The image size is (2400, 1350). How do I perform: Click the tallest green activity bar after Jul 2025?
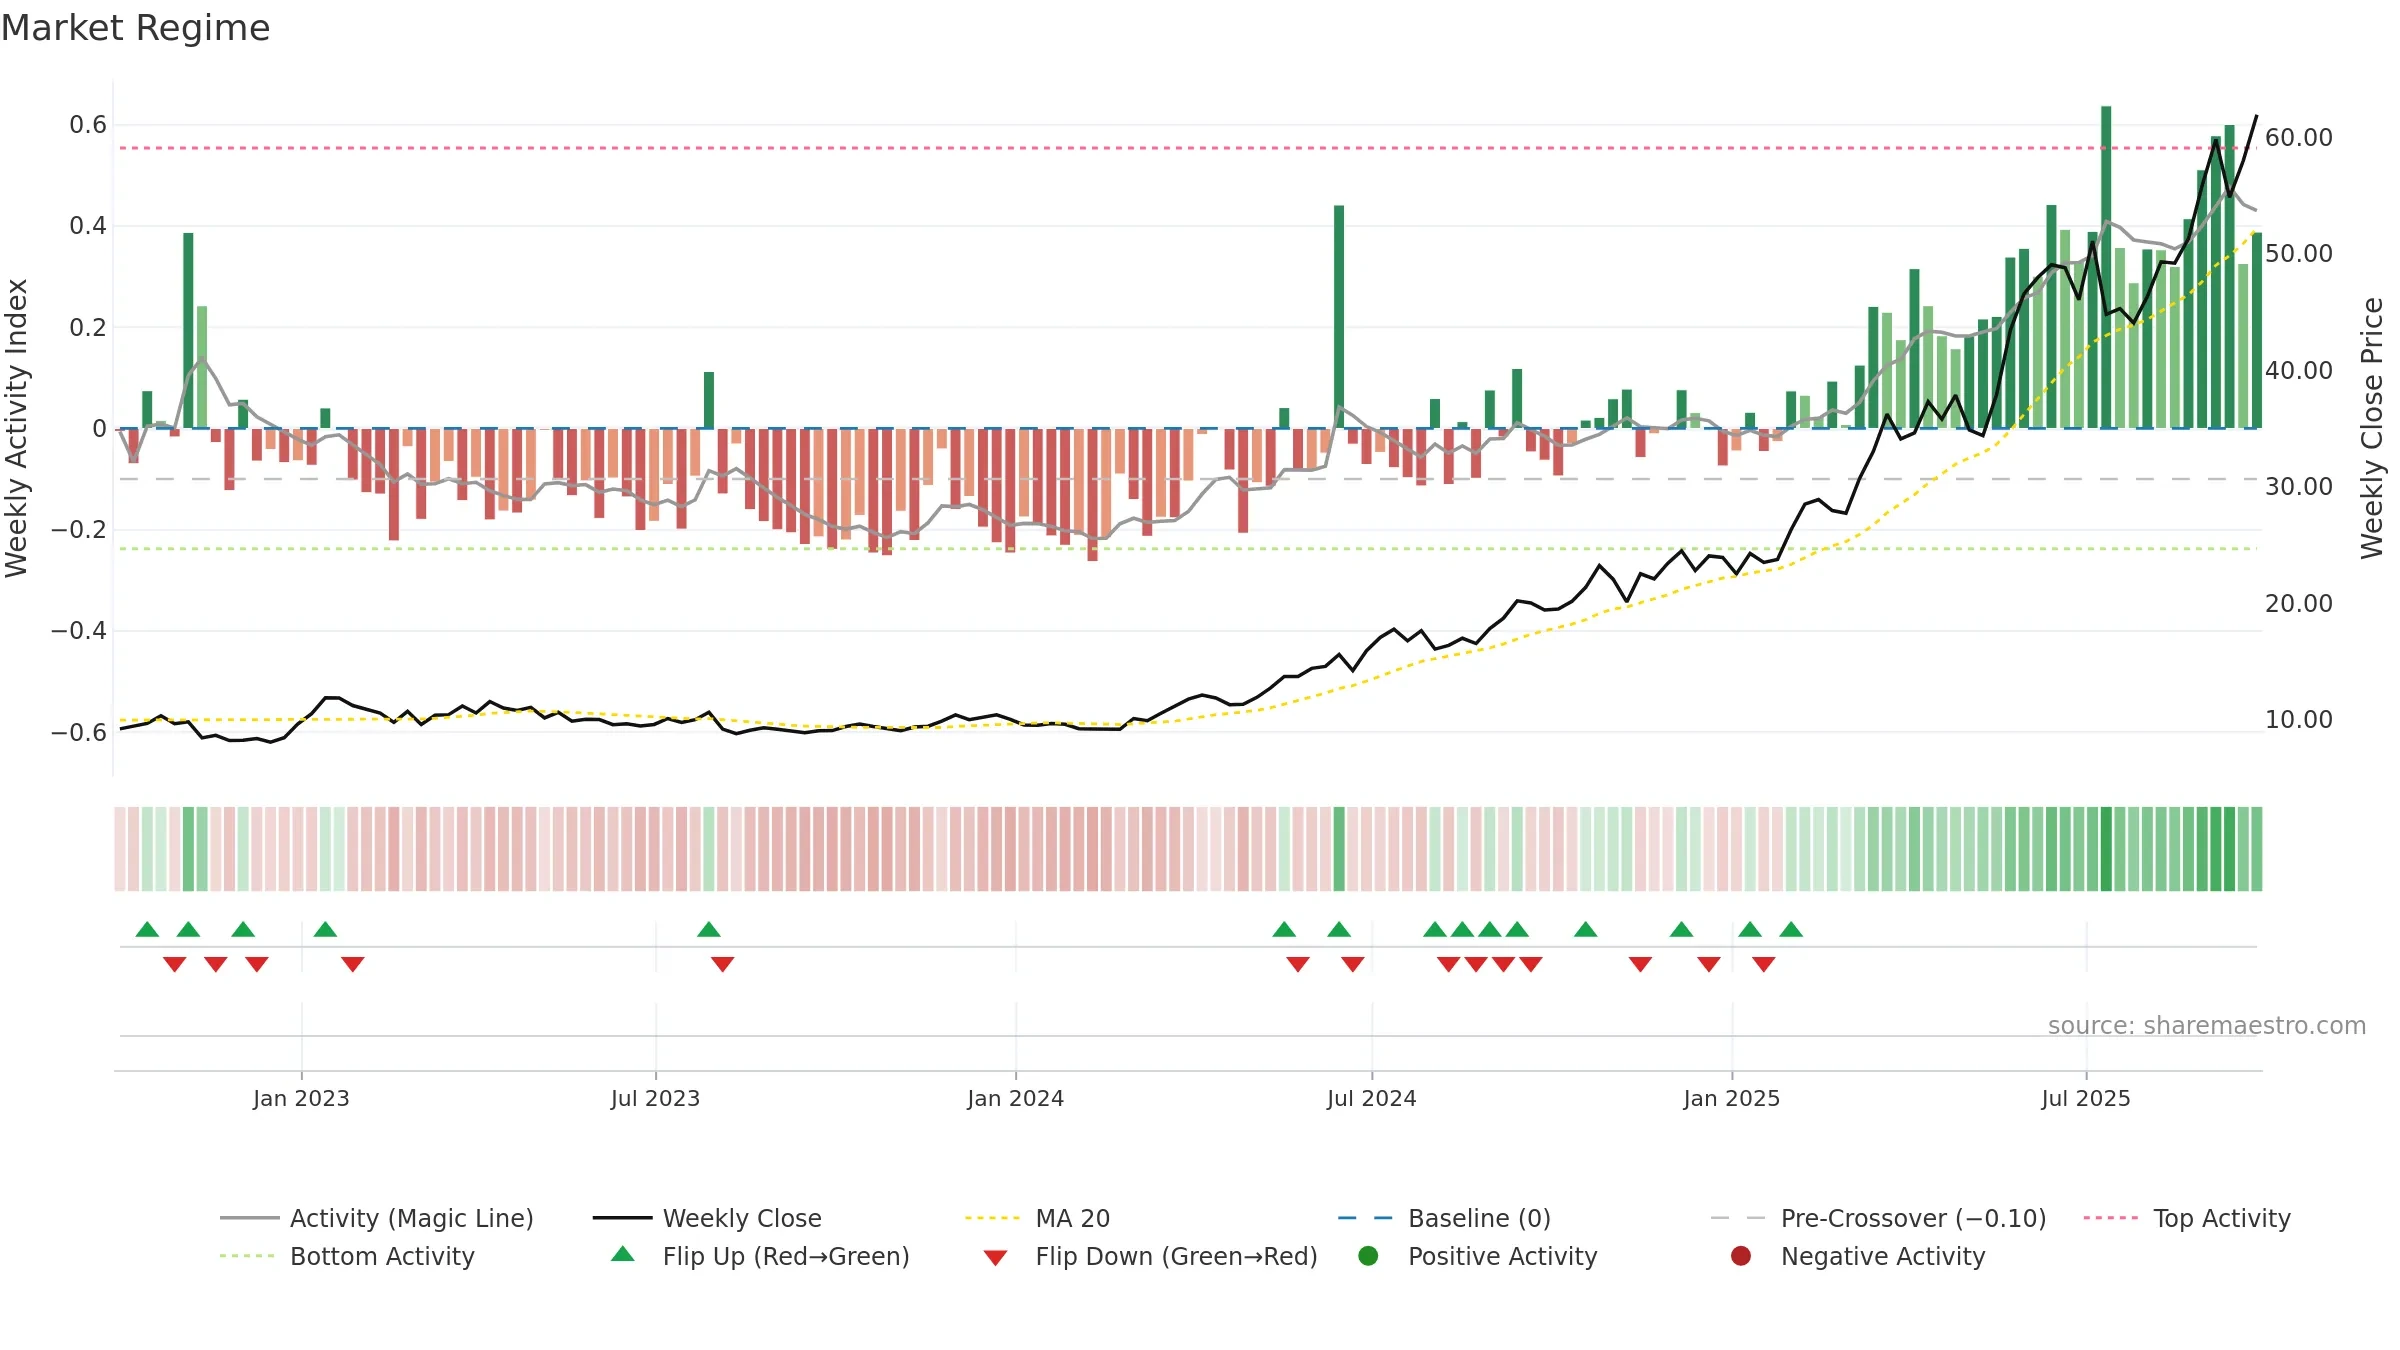(x=2106, y=267)
